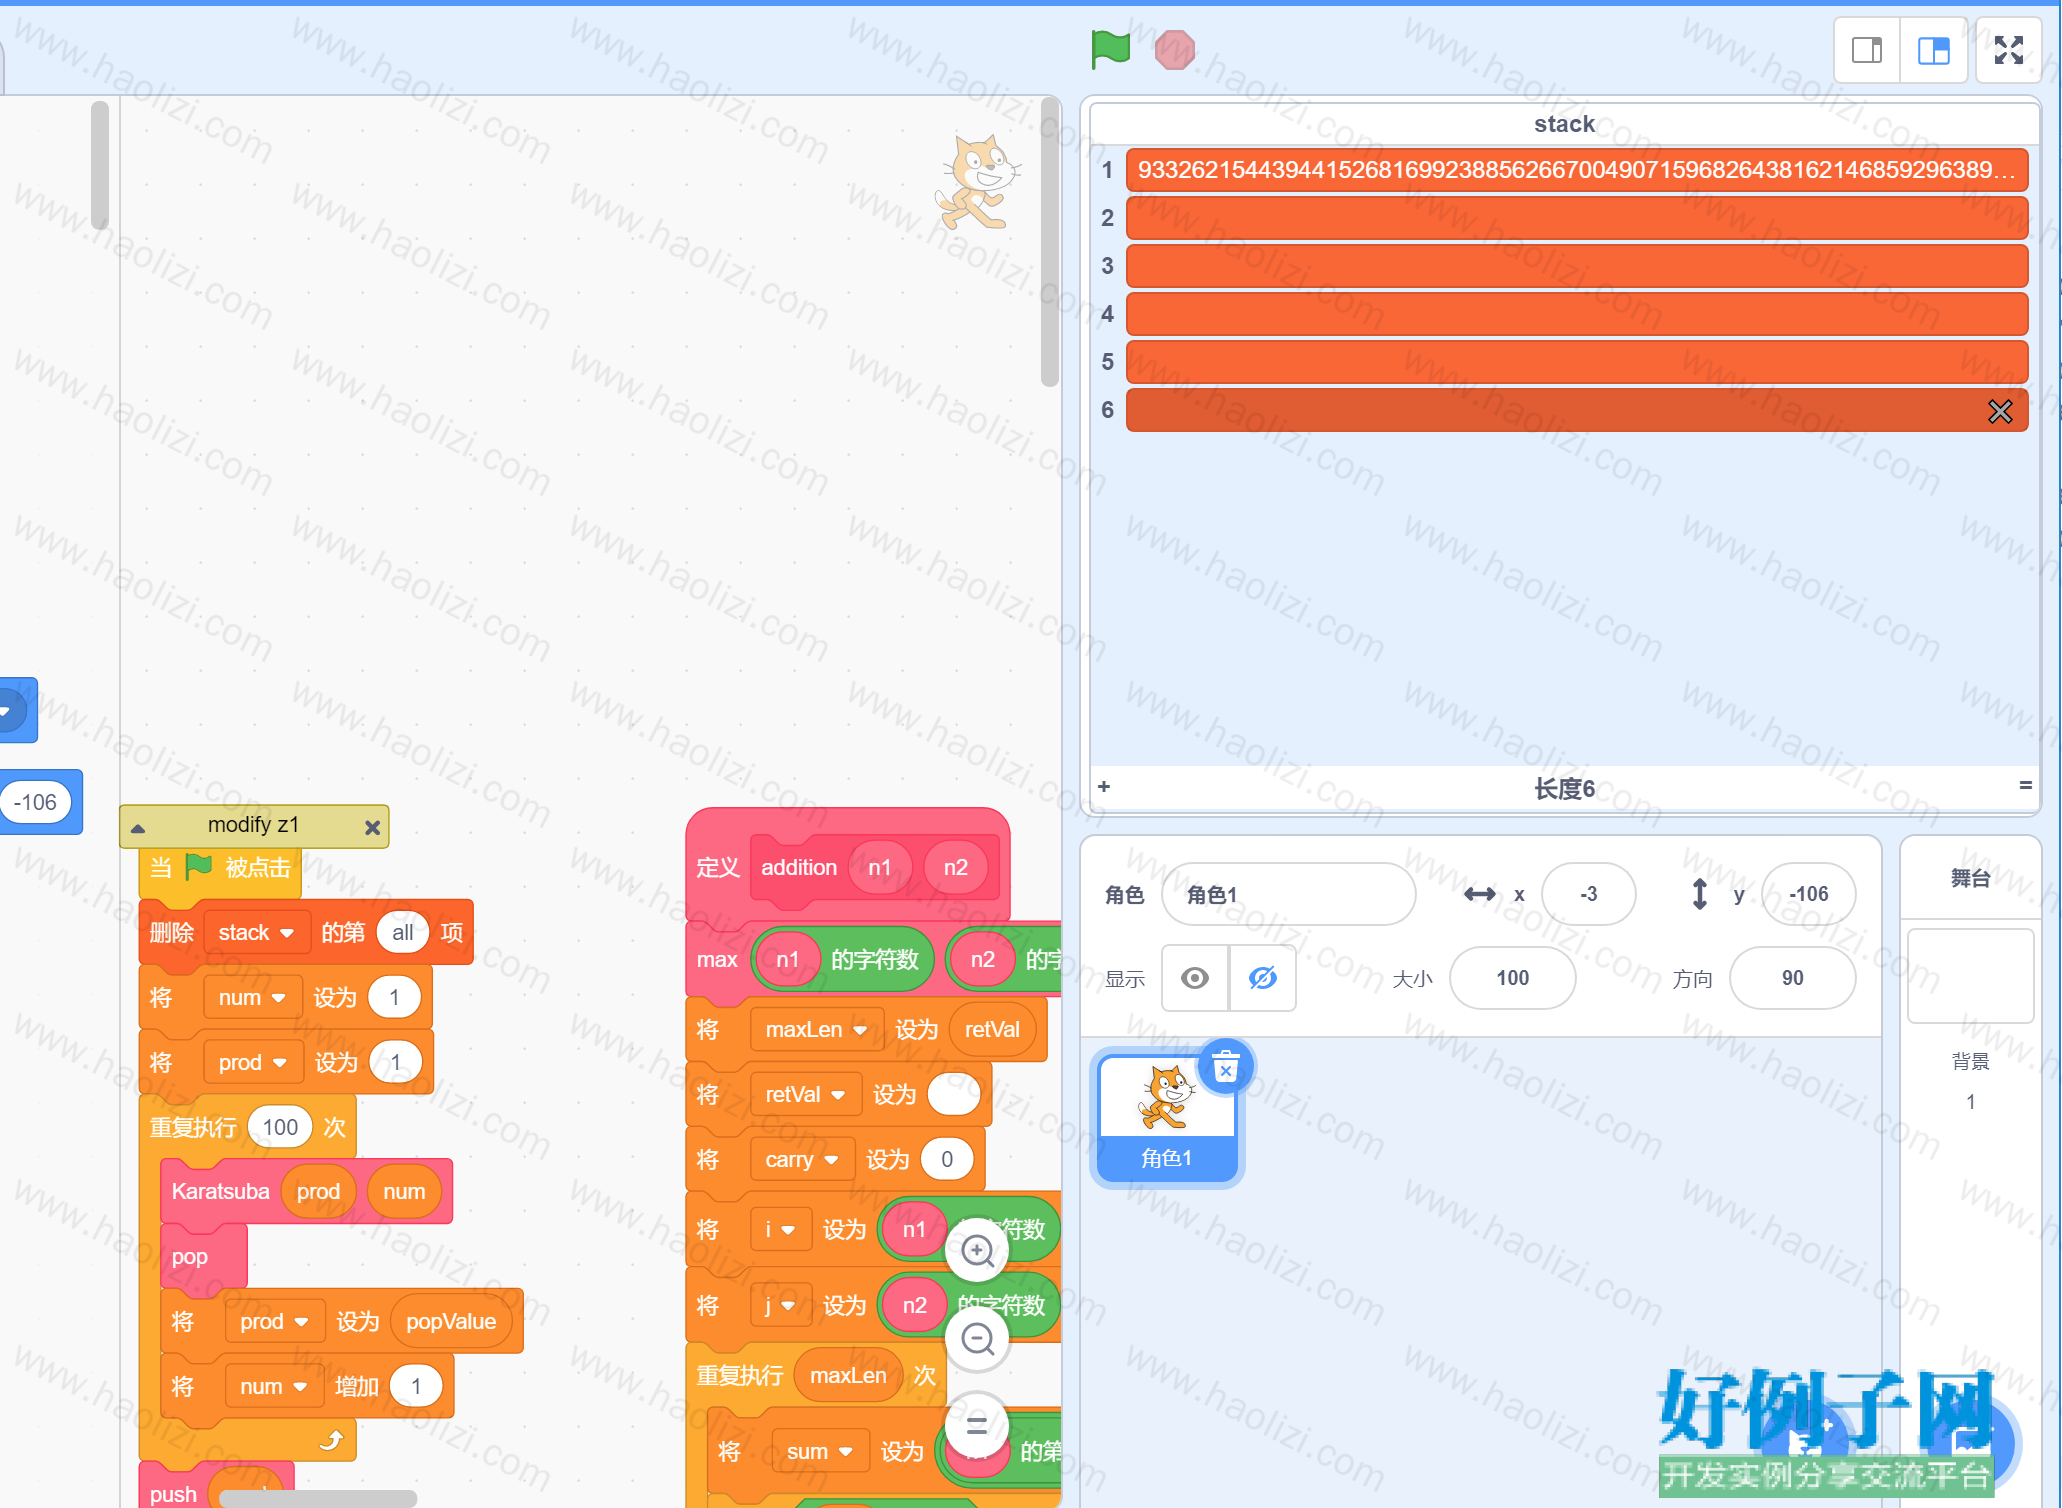Open prod variable dropdown in set-to-1 block
2062x1508 pixels.
(x=253, y=1063)
